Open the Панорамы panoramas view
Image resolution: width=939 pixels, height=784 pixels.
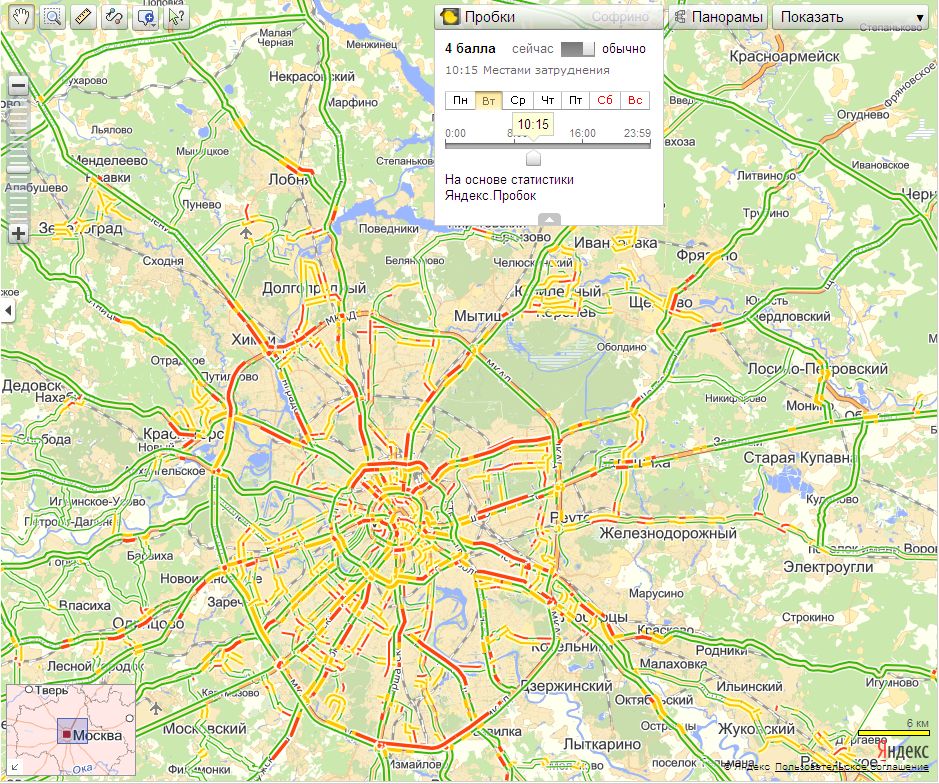coord(718,17)
